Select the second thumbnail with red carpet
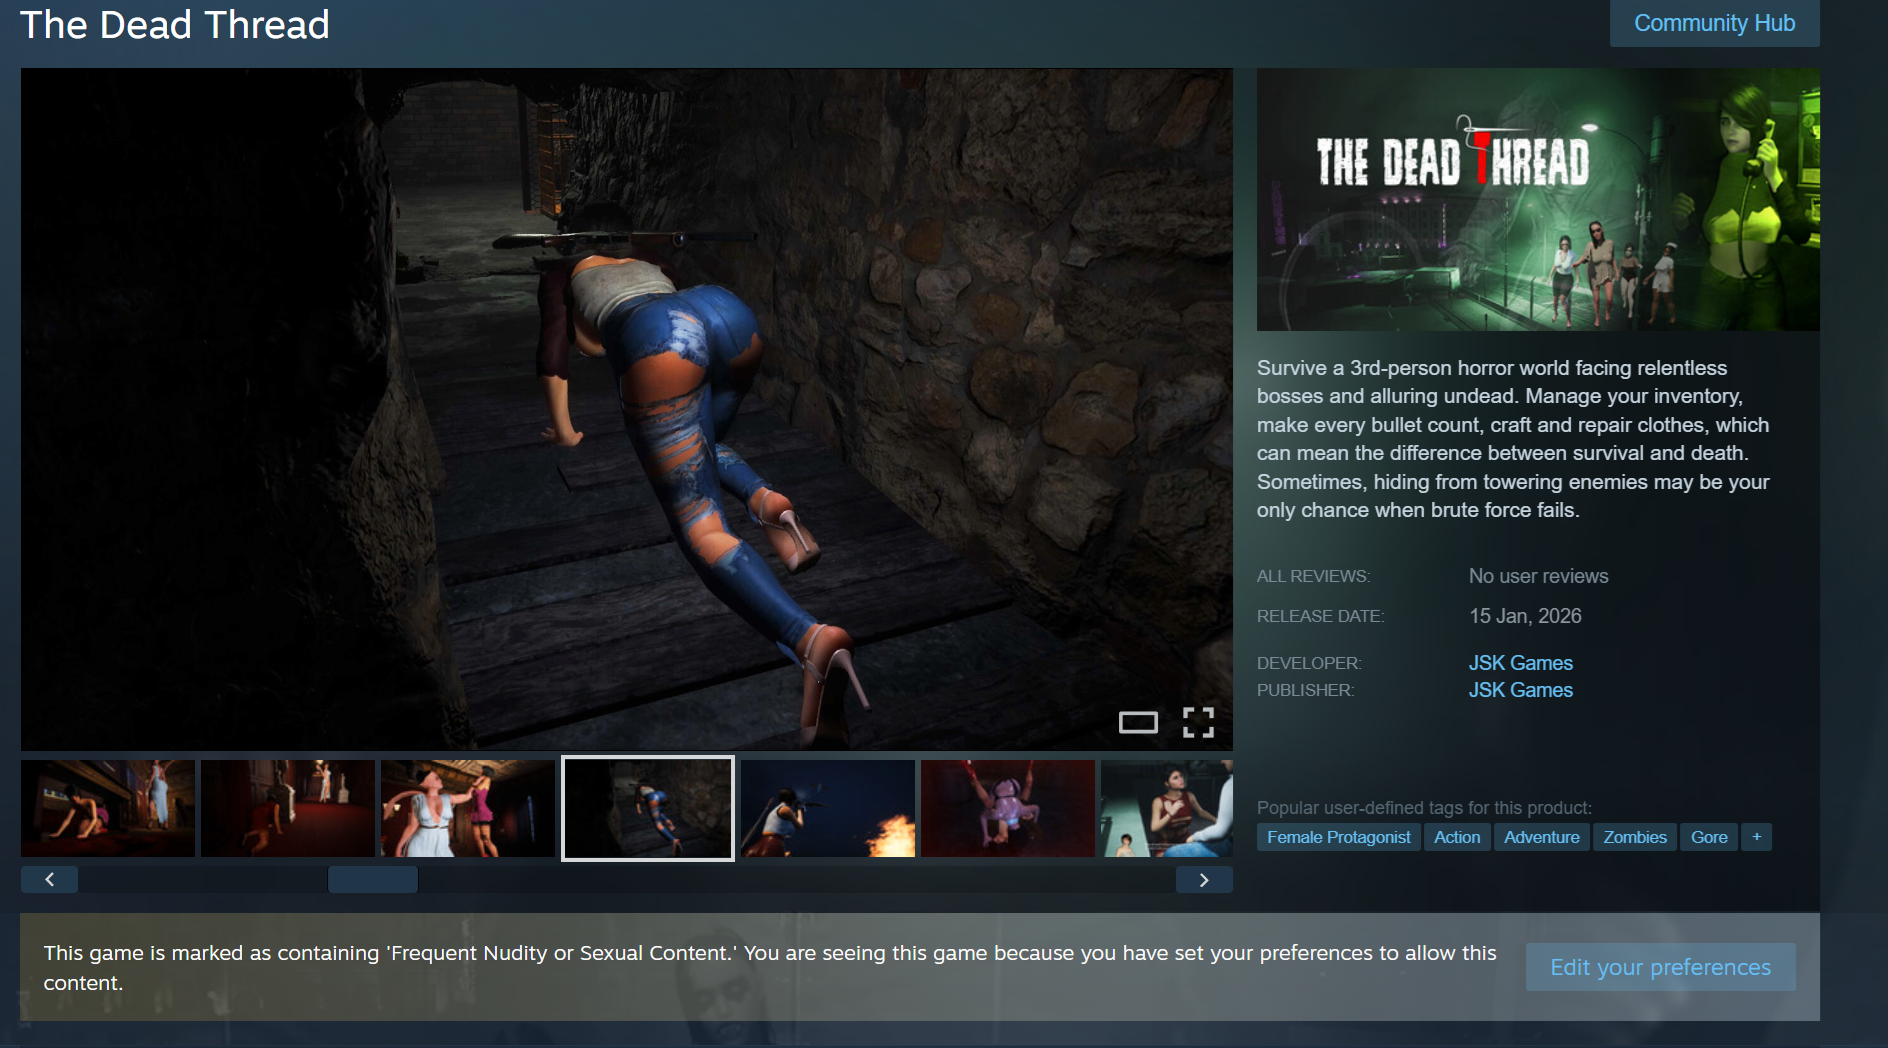 (x=288, y=808)
